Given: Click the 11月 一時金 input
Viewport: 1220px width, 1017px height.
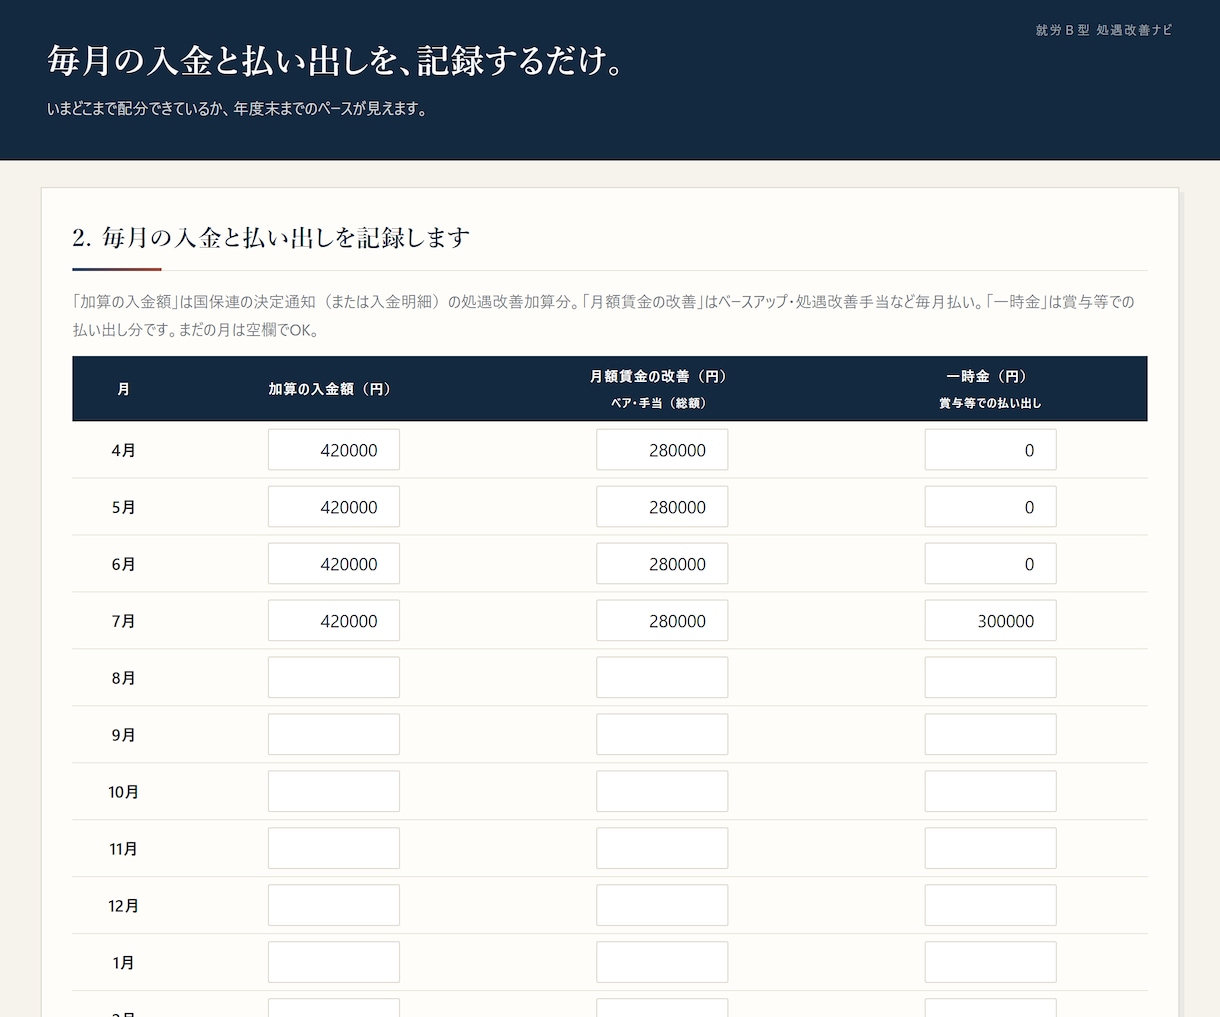Looking at the screenshot, I should click(990, 849).
